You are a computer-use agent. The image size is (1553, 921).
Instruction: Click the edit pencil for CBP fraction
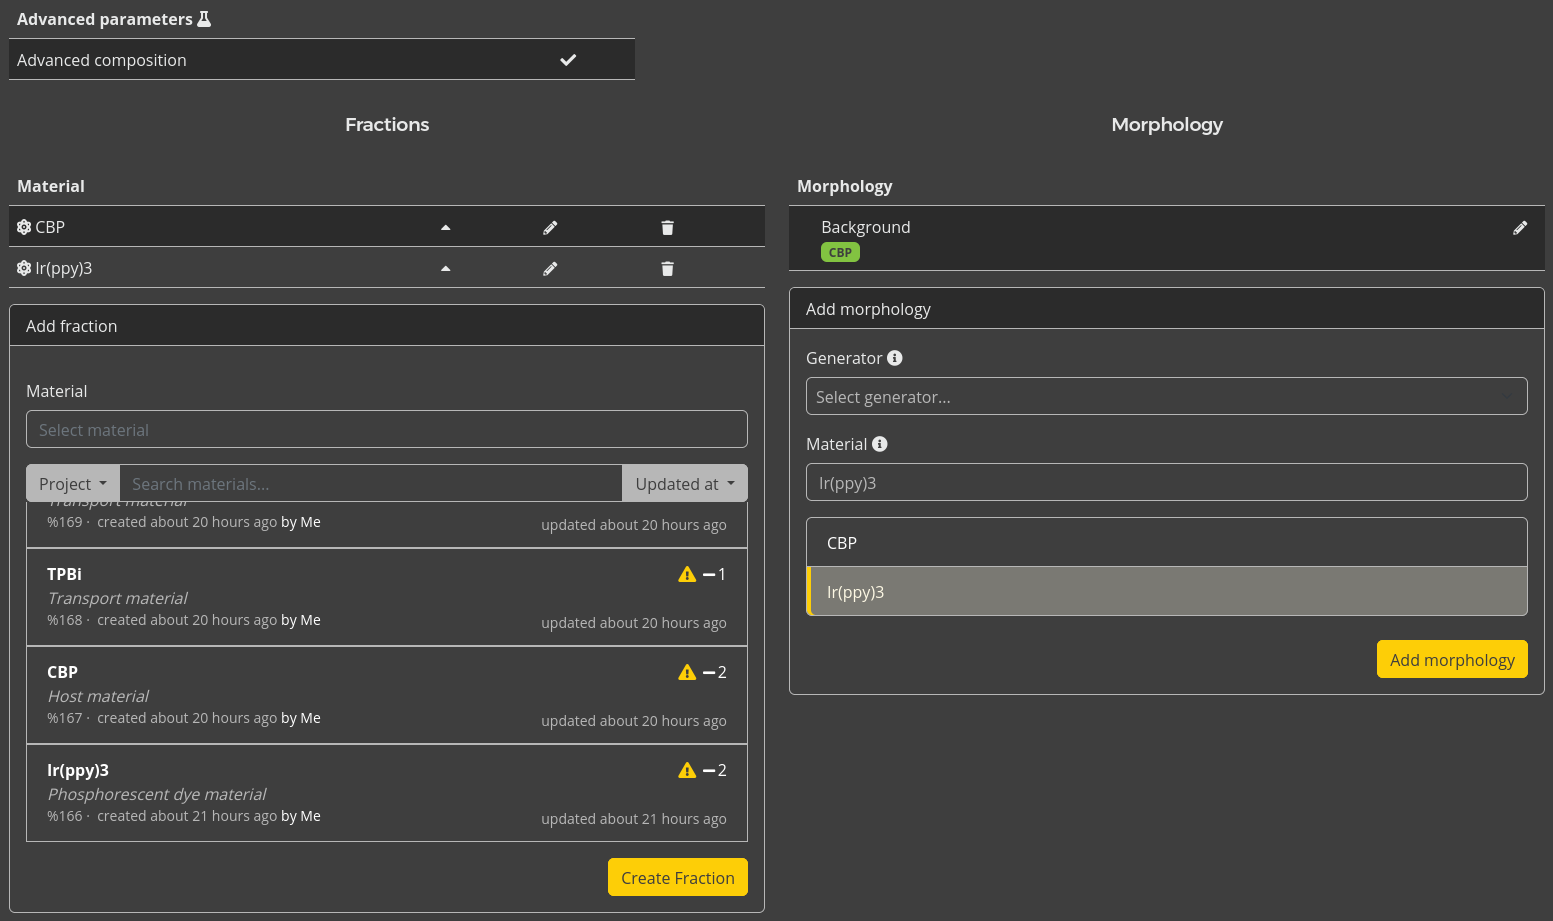[550, 228]
